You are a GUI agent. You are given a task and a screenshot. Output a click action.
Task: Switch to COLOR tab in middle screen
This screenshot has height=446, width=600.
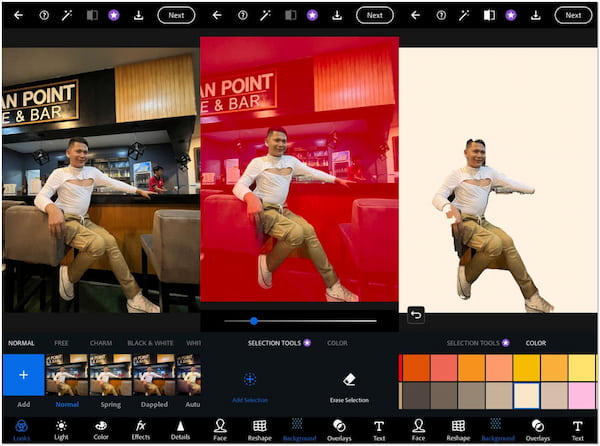point(337,343)
